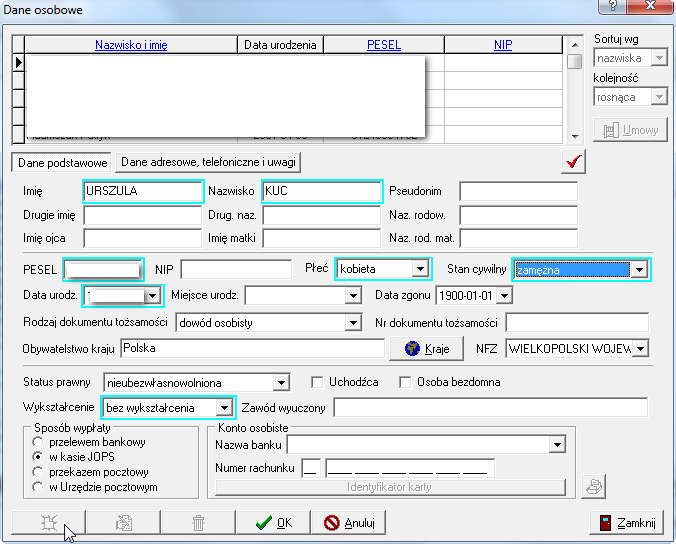This screenshot has width=676, height=544.
Task: Open the kolejność rosnąca dropdown
Action: (659, 97)
